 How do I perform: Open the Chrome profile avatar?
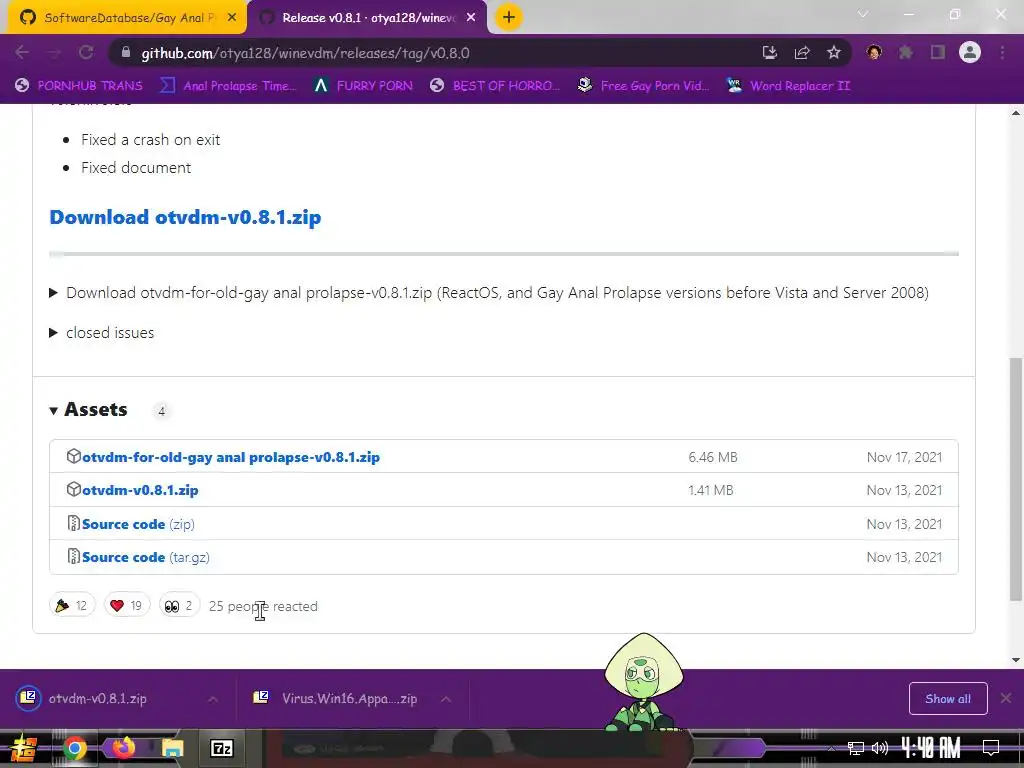970,52
